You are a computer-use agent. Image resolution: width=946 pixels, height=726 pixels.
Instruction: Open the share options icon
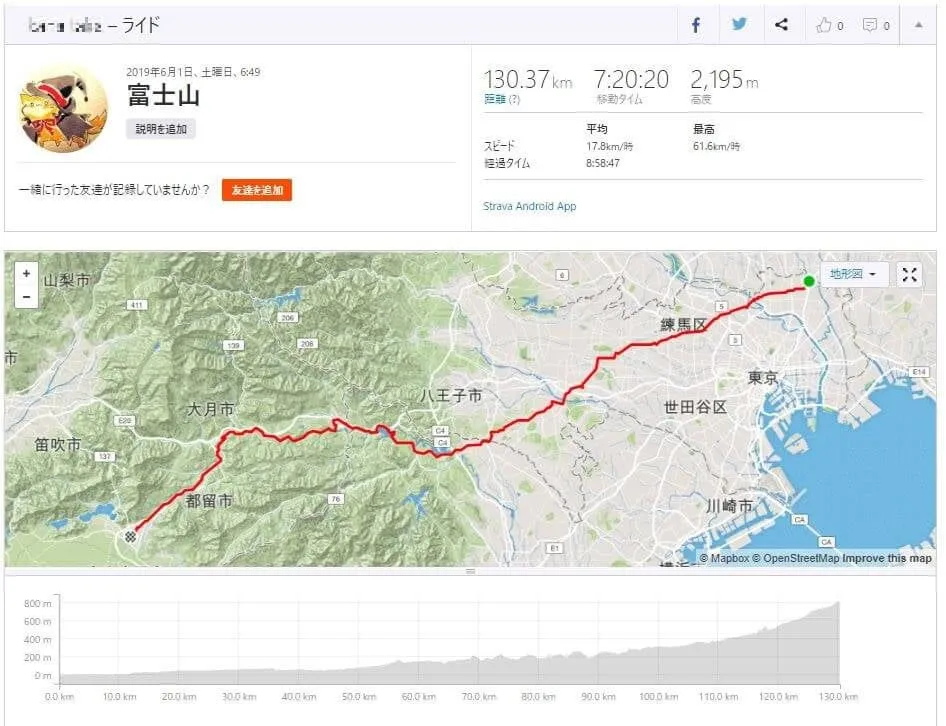coord(781,25)
